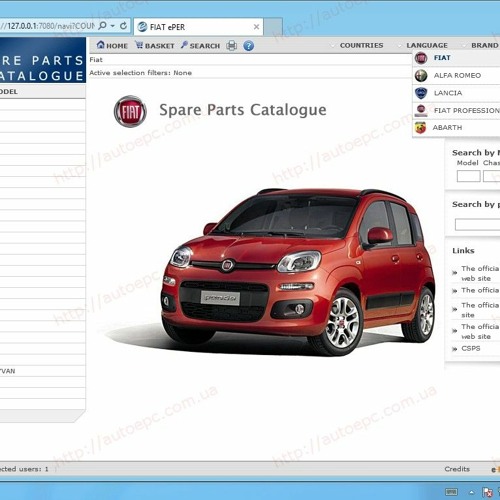Select FIAT PROFESSIONAL in the brand list
The width and height of the screenshot is (500, 500).
(x=456, y=110)
